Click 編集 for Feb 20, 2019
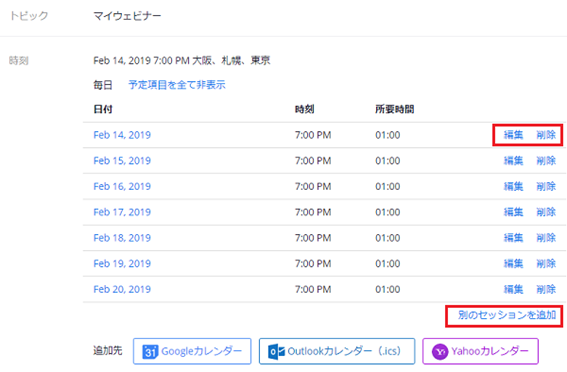This screenshot has height=372, width=567. pos(513,289)
